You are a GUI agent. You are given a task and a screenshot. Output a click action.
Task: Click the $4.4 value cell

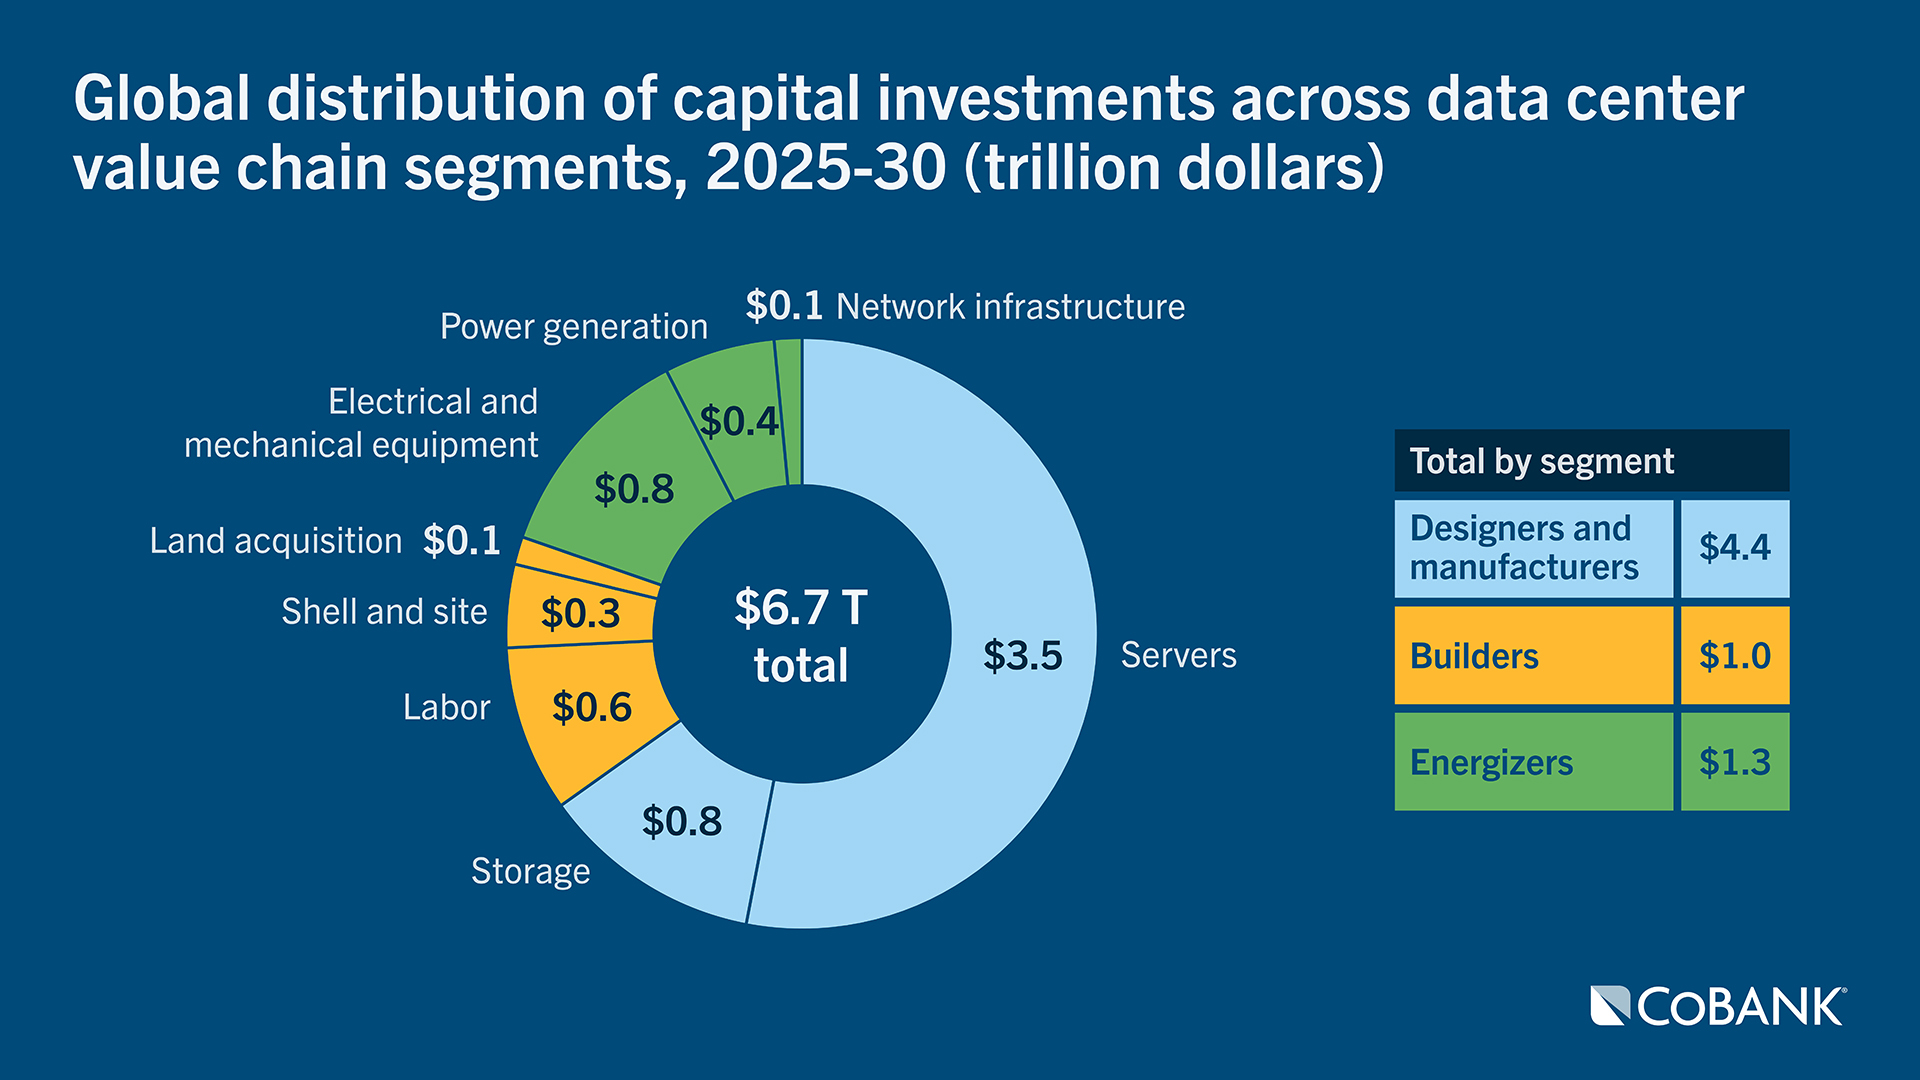coord(1735,548)
